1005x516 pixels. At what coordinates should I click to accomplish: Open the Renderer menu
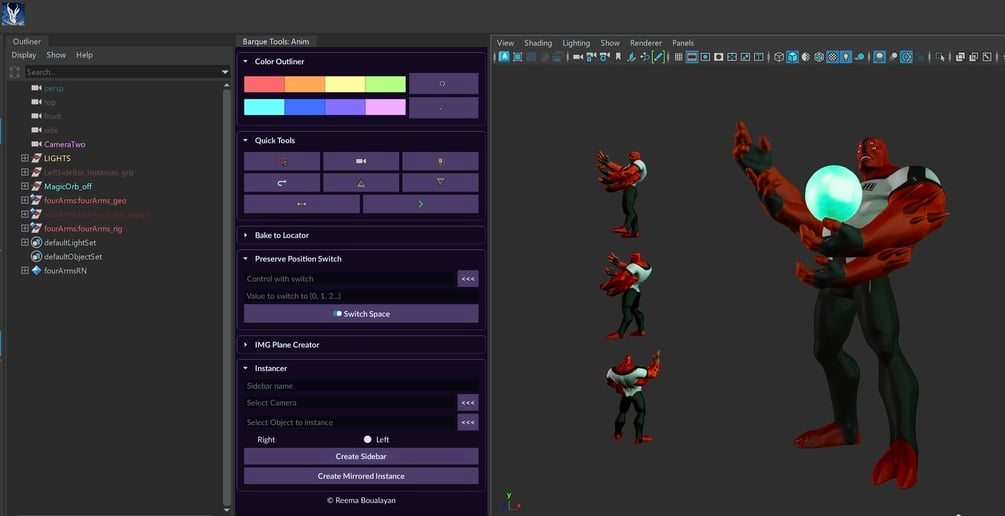tap(645, 43)
